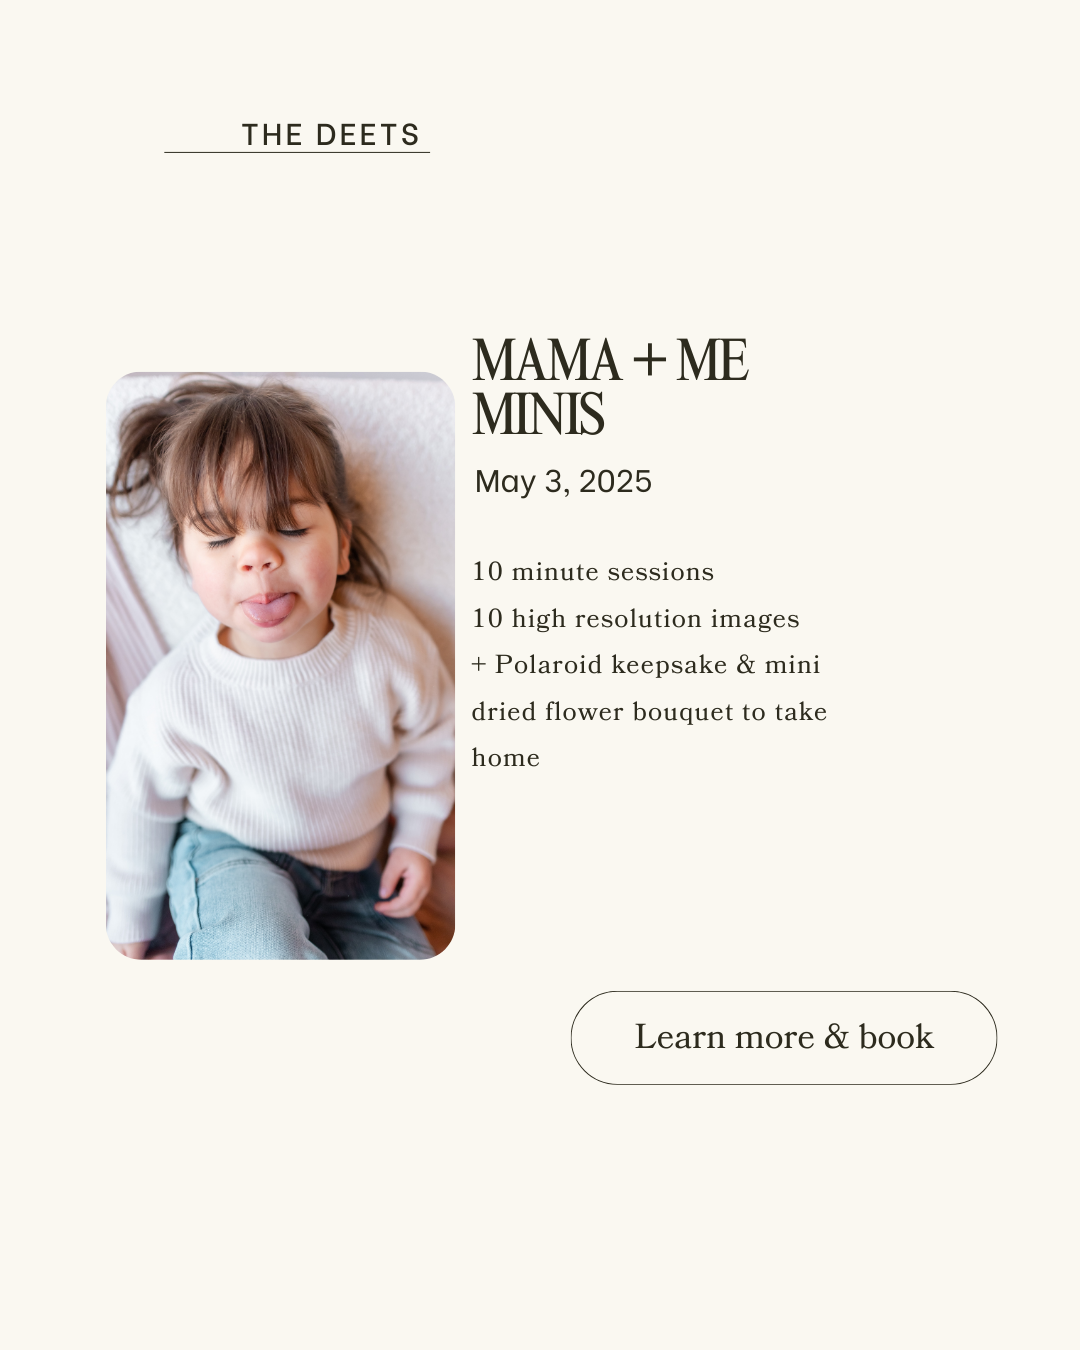
Task: Select the word "MINIS" in the title
Action: tap(538, 415)
